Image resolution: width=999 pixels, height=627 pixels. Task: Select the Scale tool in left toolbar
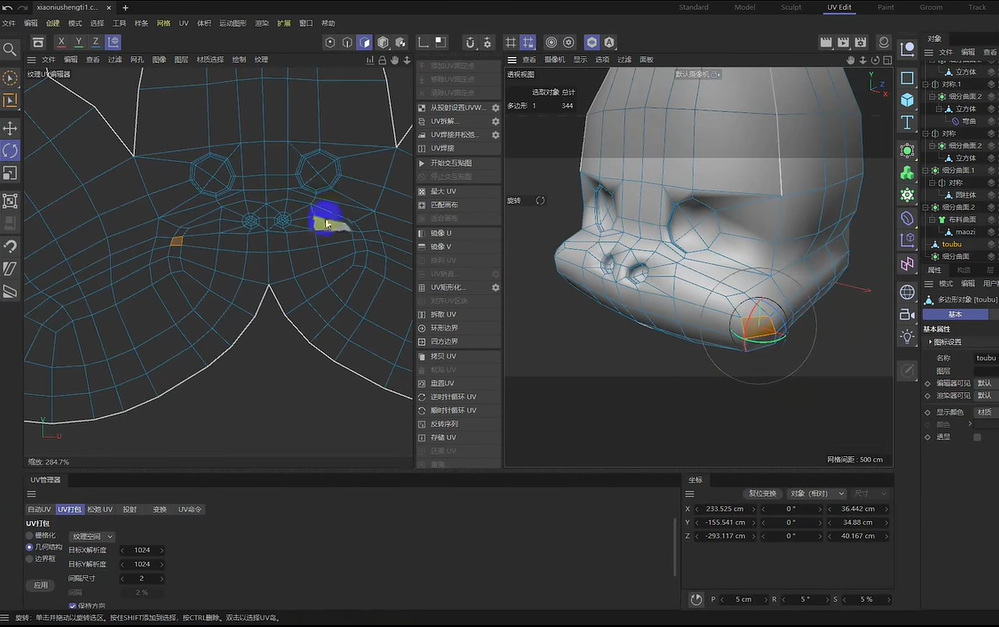coord(10,173)
